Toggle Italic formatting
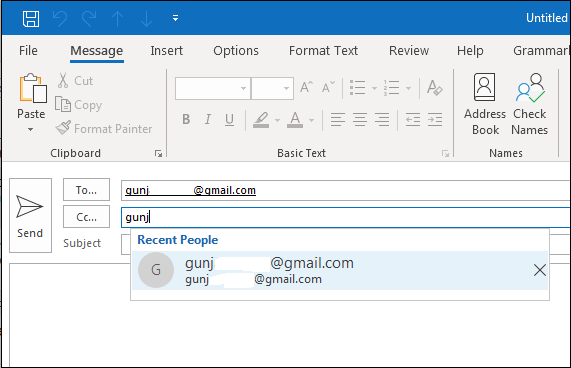The image size is (571, 368). click(208, 119)
